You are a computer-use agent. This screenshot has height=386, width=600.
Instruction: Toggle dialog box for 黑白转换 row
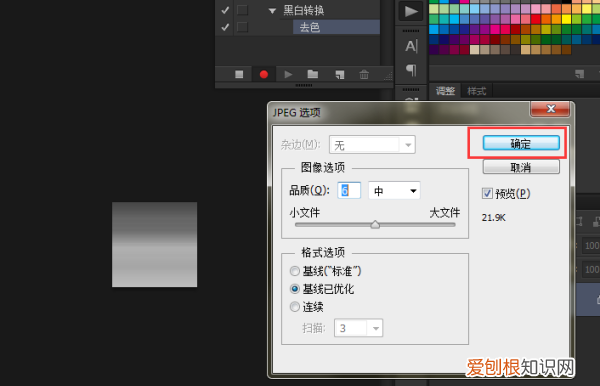(x=242, y=10)
